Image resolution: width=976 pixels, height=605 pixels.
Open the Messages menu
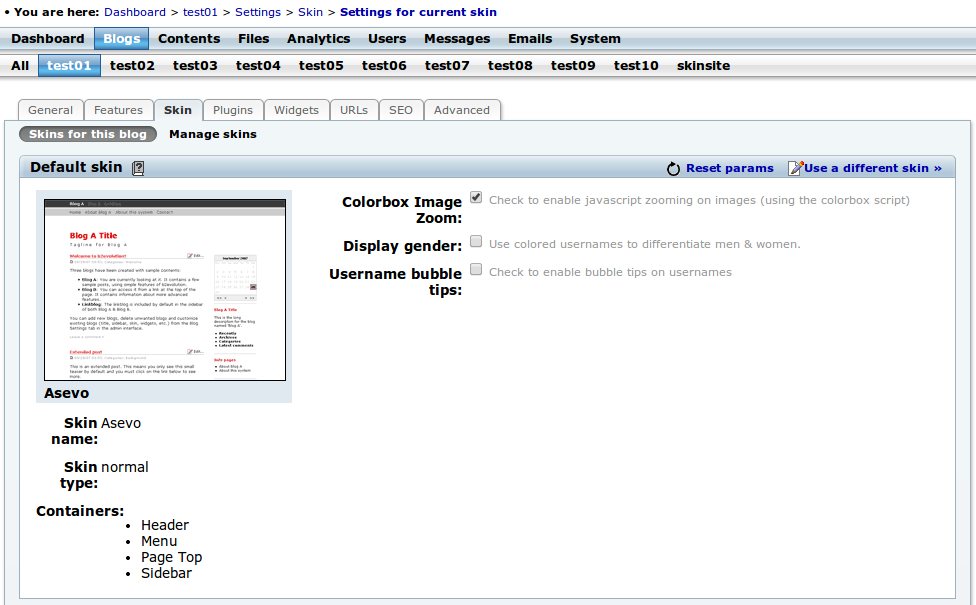(x=458, y=39)
